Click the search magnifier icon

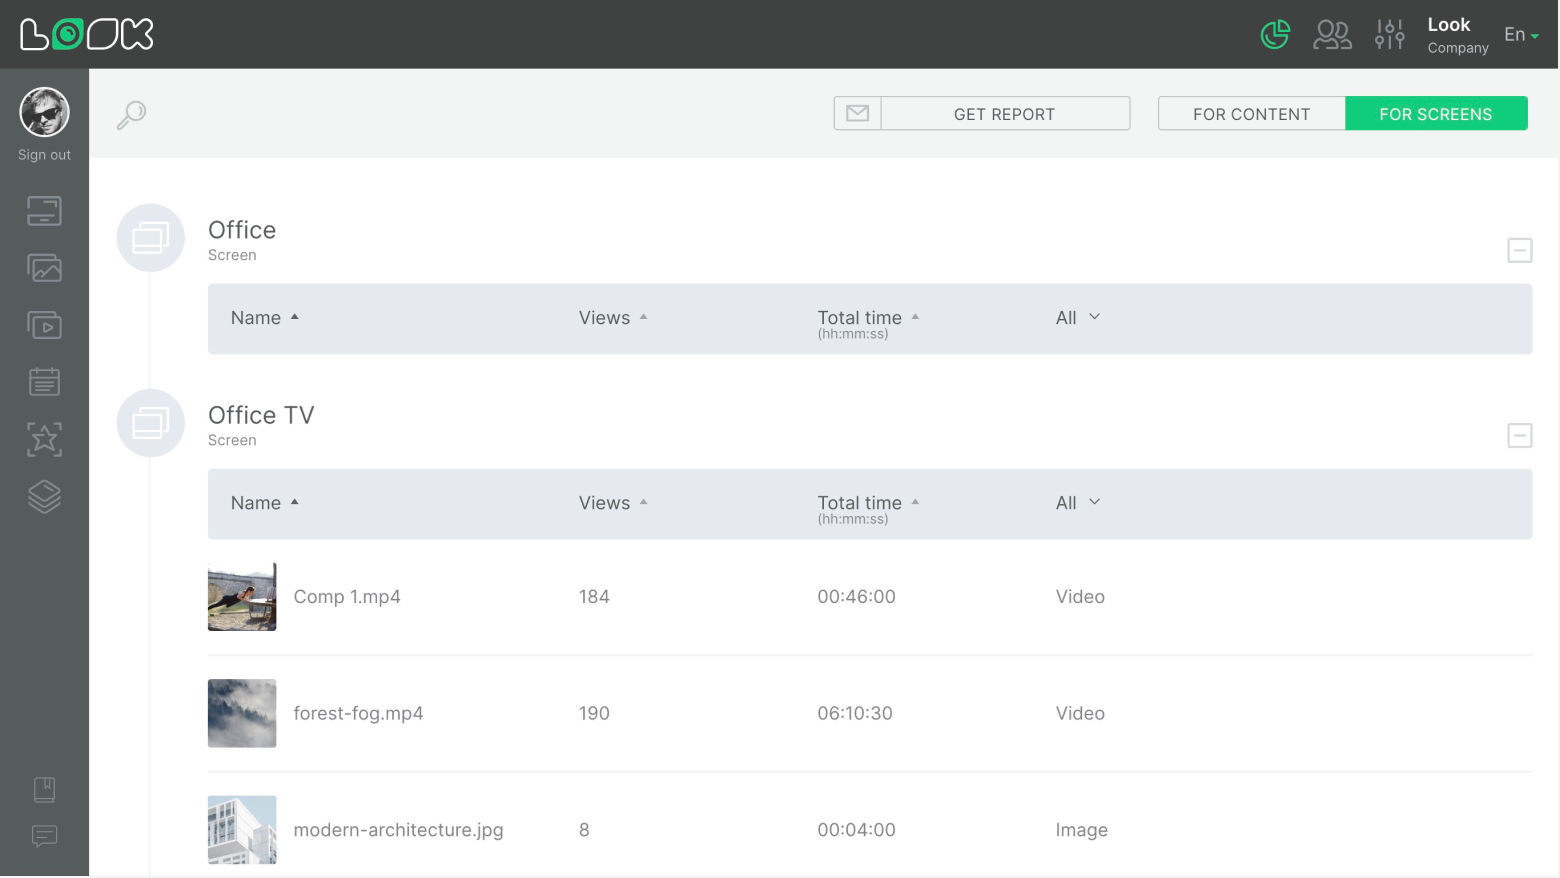(x=131, y=115)
